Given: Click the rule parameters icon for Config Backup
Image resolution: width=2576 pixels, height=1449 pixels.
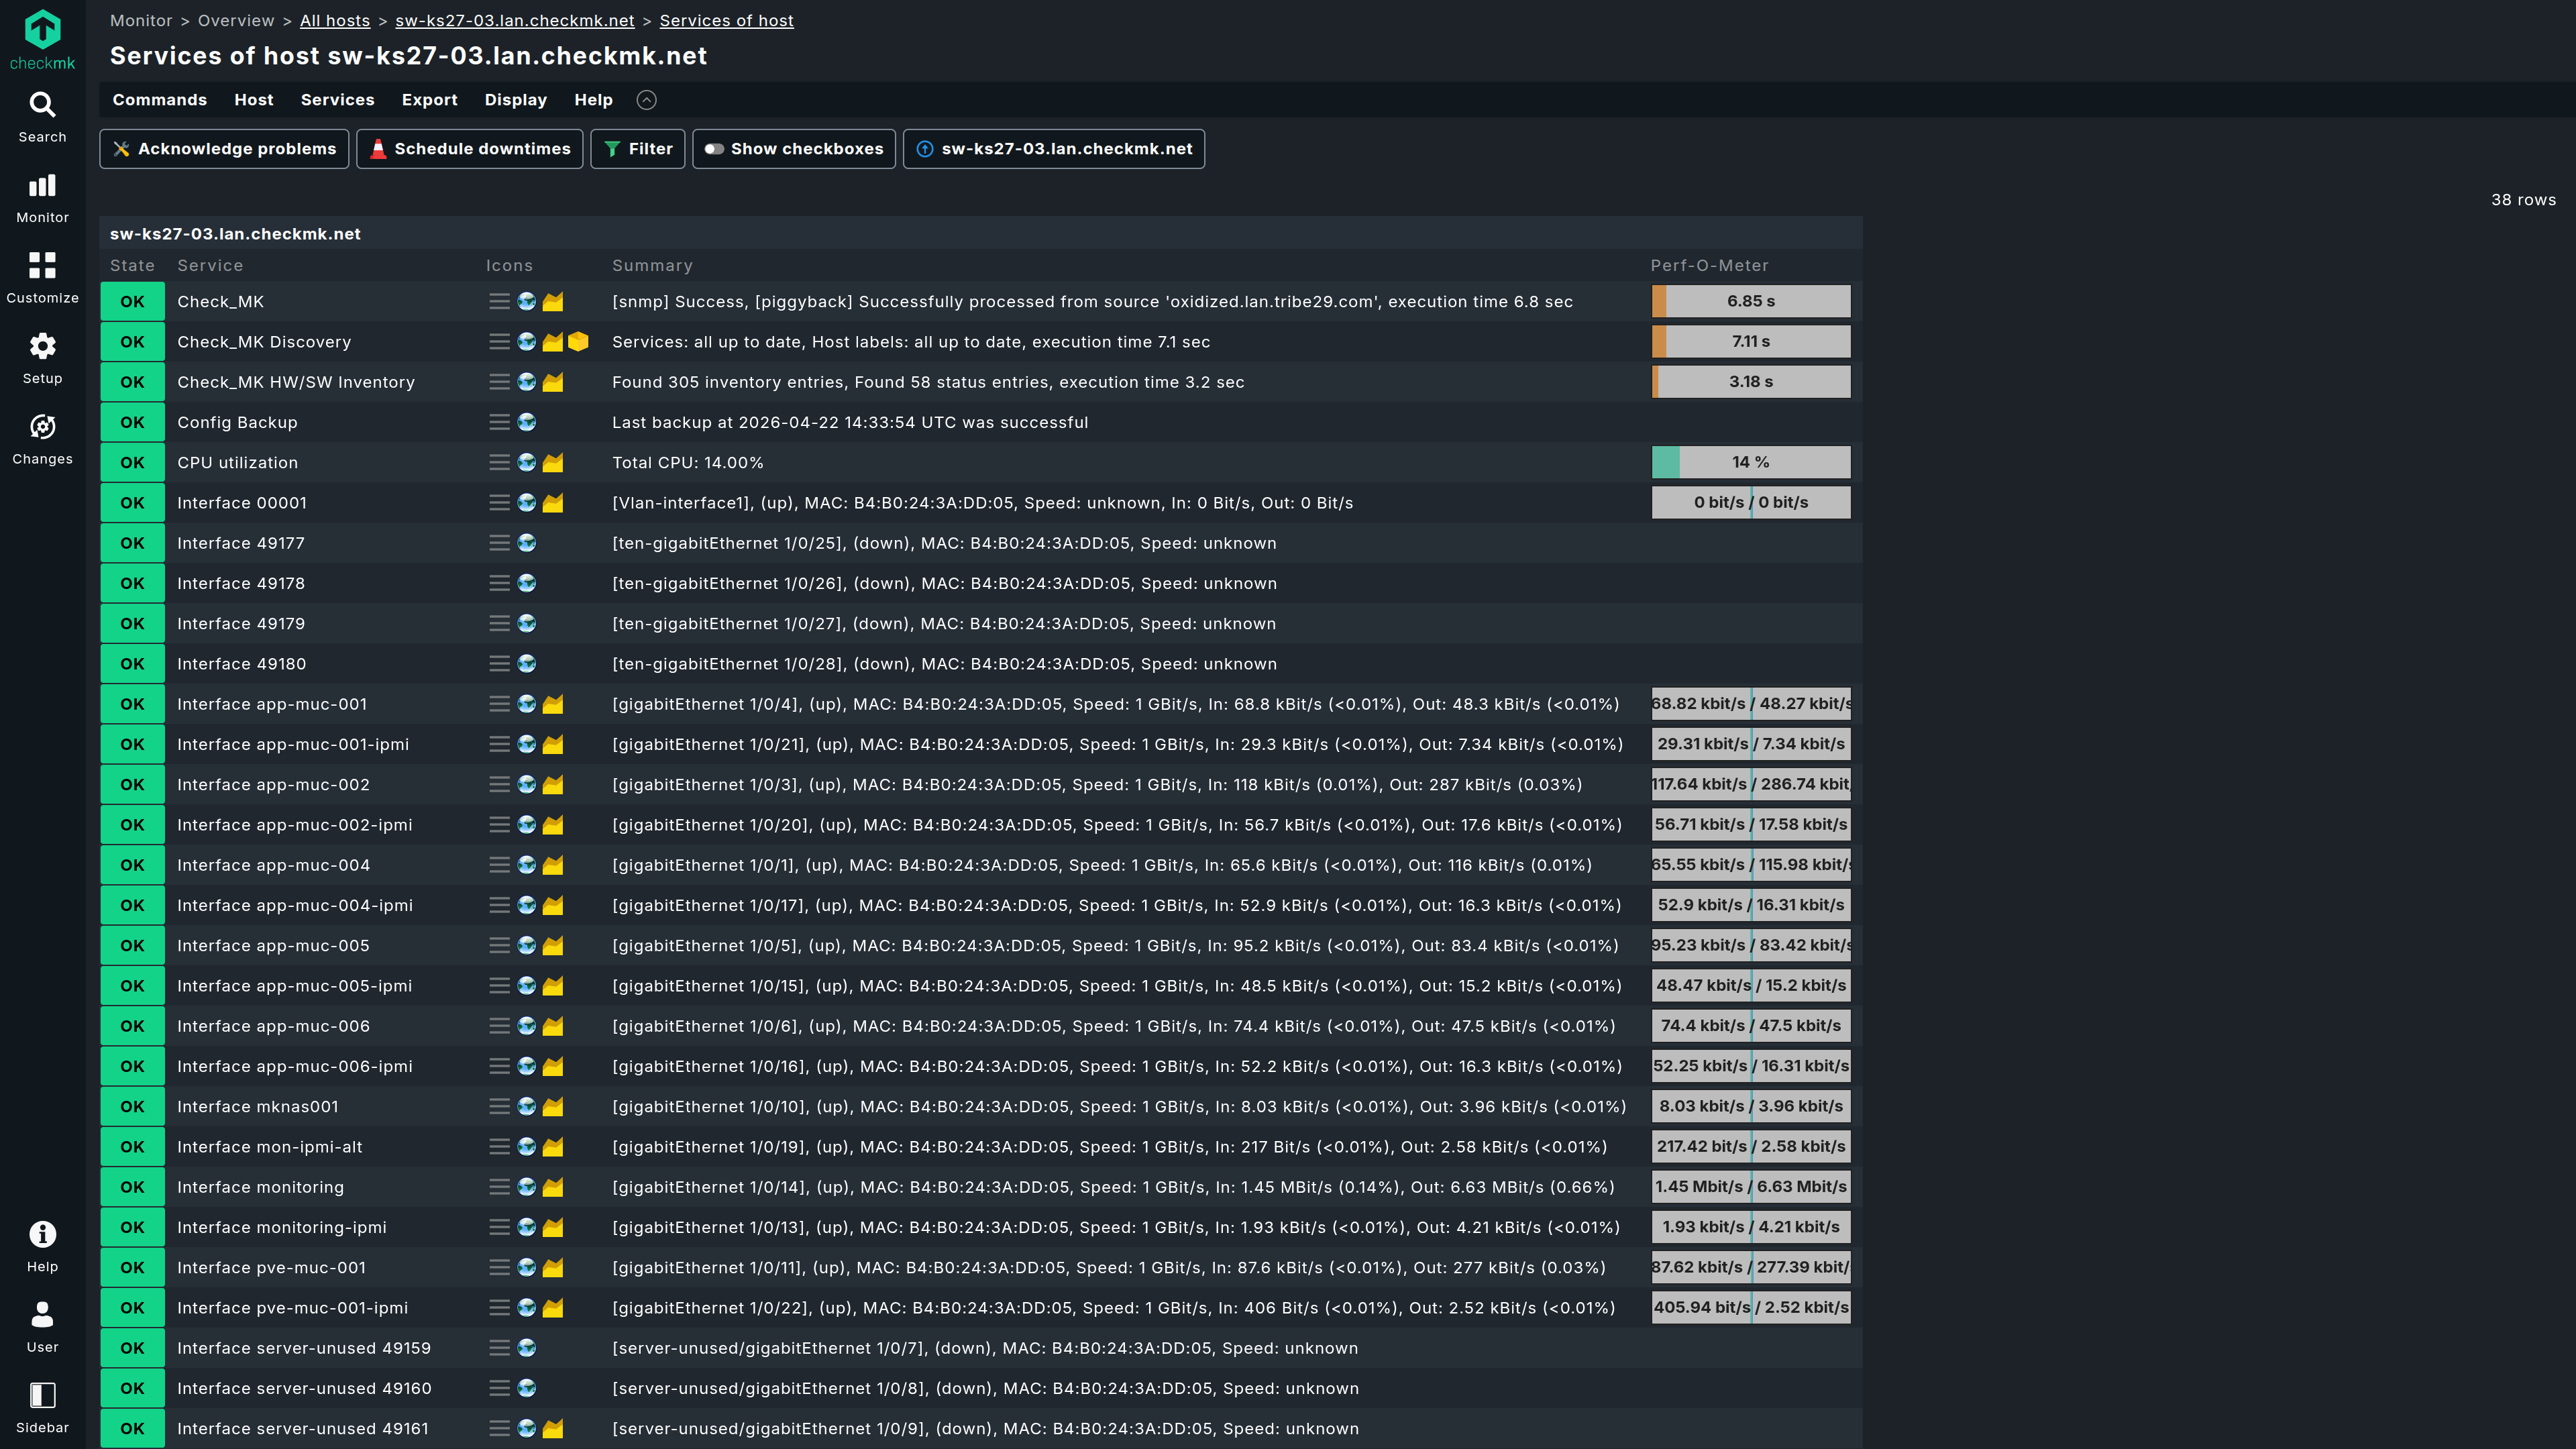Looking at the screenshot, I should tap(527, 423).
